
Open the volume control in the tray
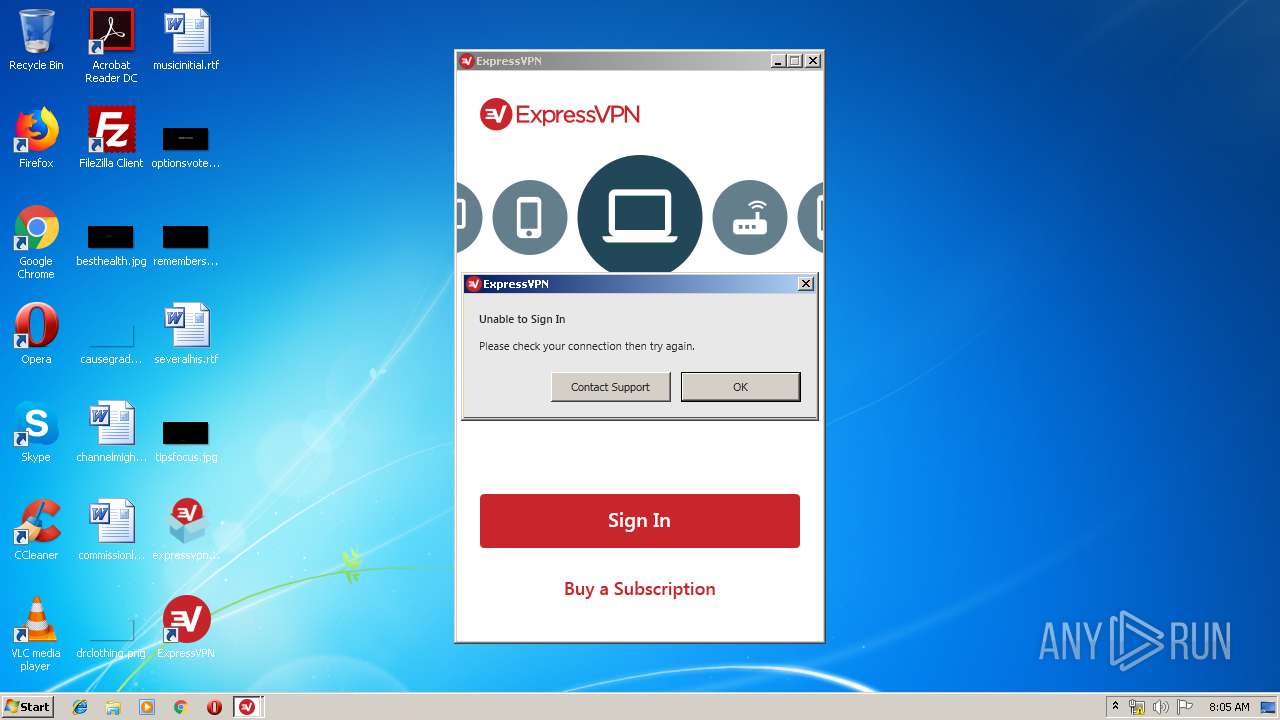click(1161, 707)
